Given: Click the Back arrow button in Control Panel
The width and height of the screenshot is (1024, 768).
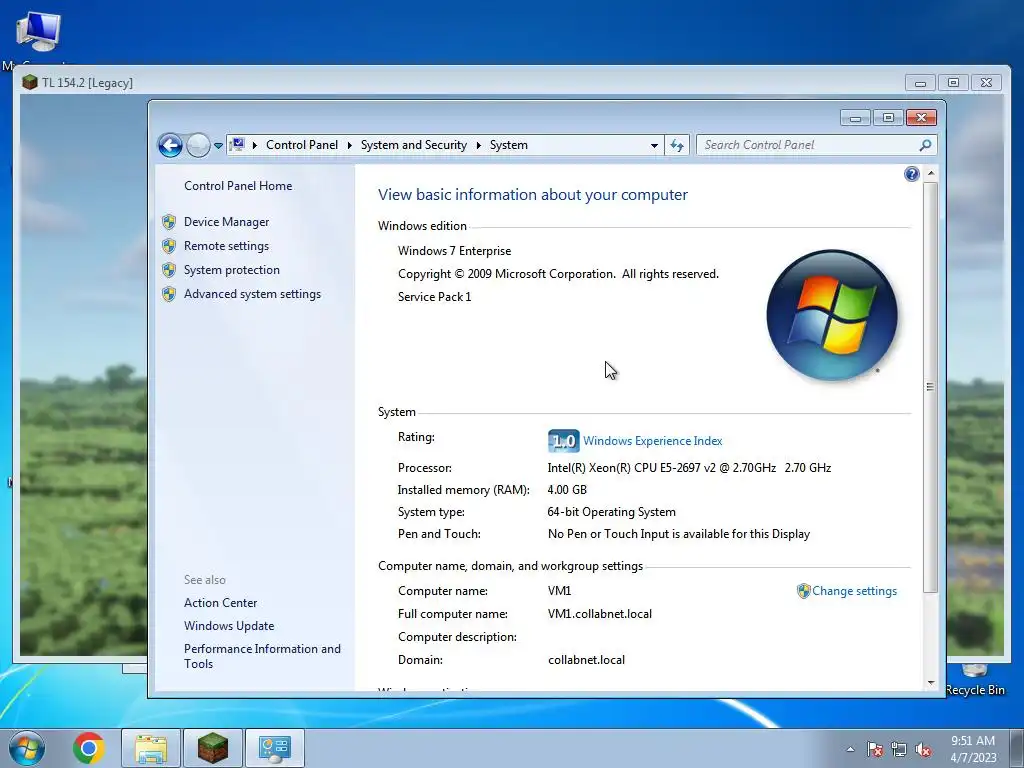Looking at the screenshot, I should (x=170, y=145).
